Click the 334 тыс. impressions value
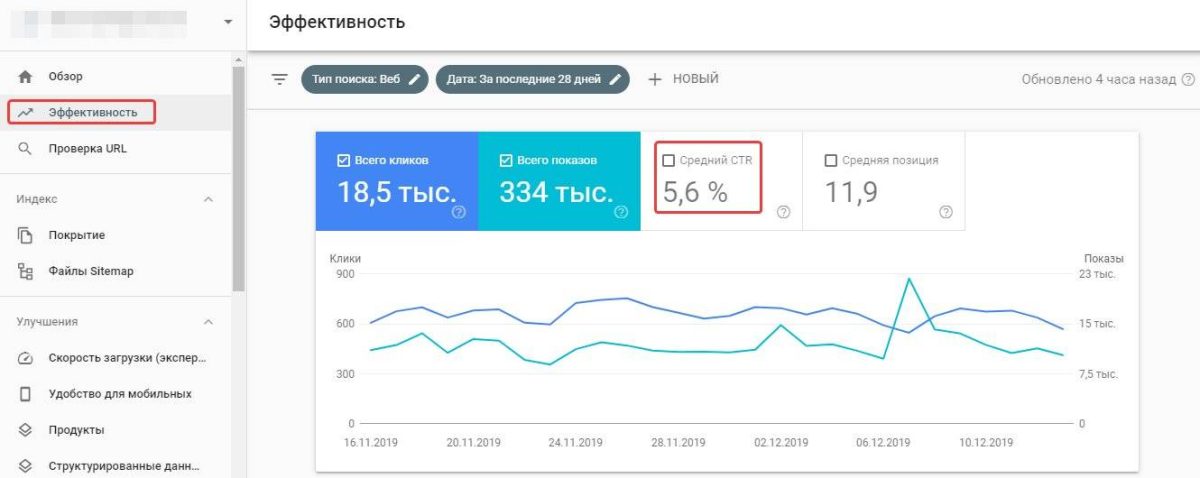1200x478 pixels. click(556, 192)
